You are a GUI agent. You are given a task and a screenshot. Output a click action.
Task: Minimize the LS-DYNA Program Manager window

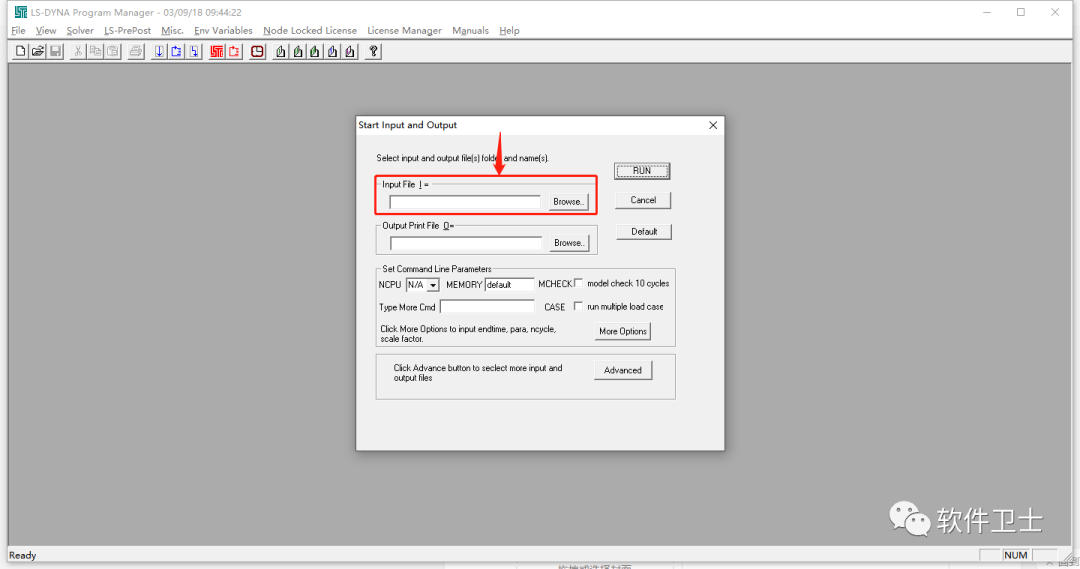[x=987, y=12]
